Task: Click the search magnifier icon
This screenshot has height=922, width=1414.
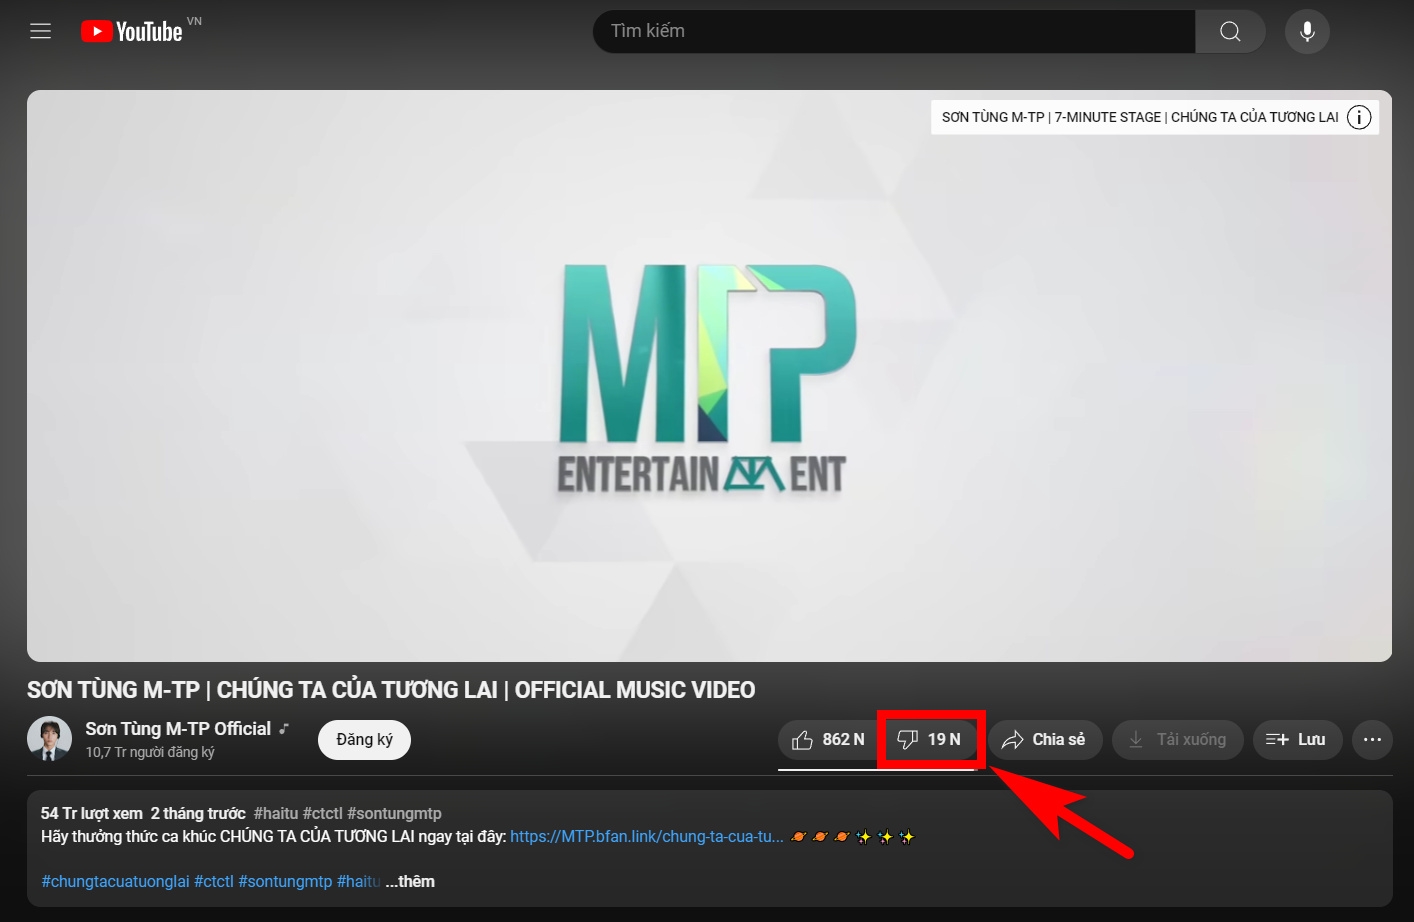Action: click(x=1229, y=31)
